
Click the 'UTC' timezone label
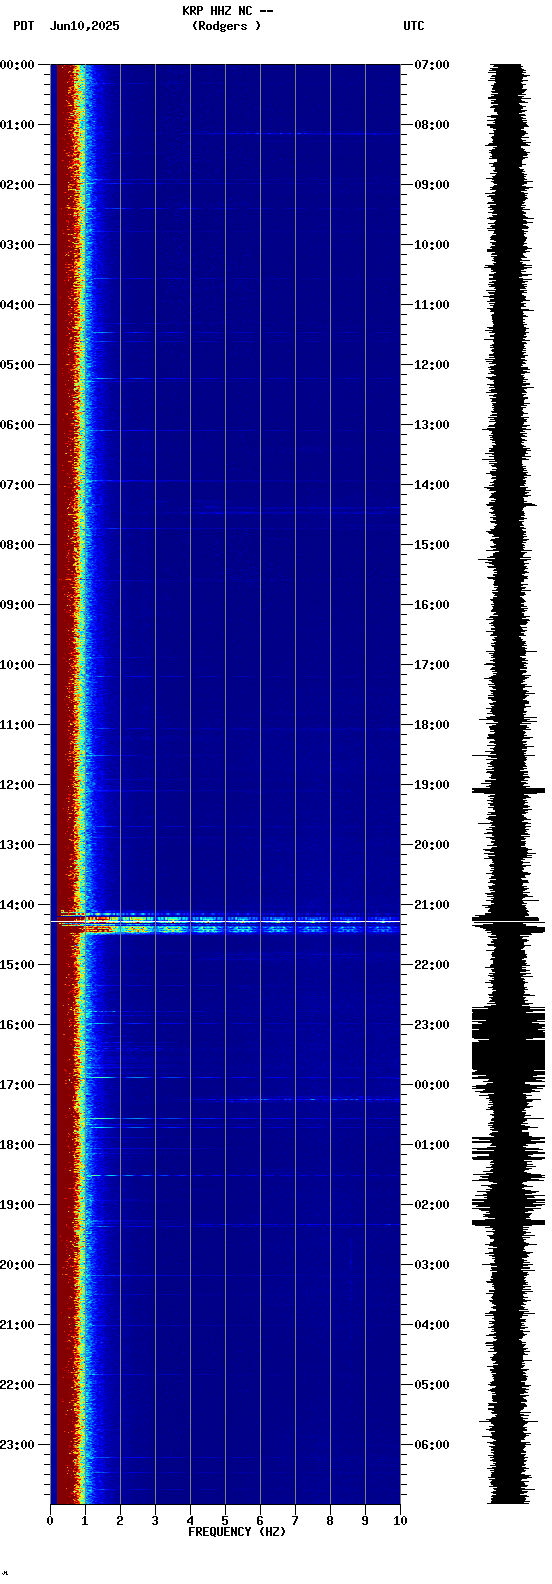[414, 26]
